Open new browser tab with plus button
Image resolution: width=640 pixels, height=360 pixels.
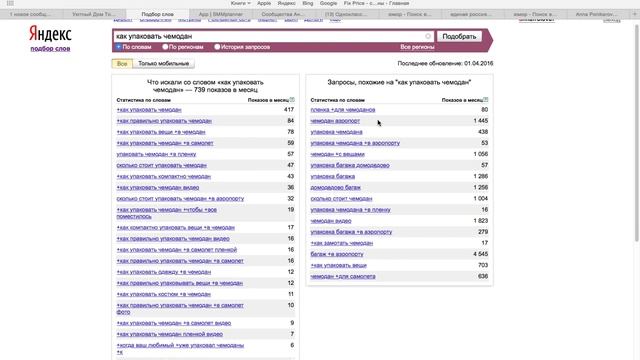[x=634, y=14]
